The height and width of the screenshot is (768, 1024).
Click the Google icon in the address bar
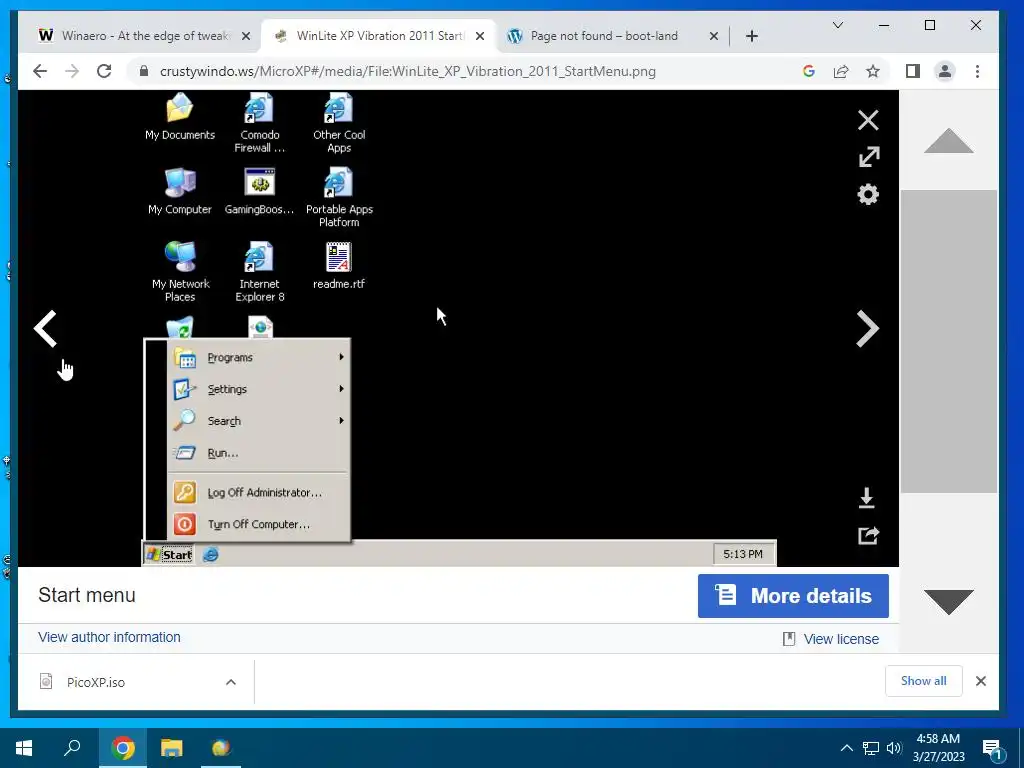point(808,71)
